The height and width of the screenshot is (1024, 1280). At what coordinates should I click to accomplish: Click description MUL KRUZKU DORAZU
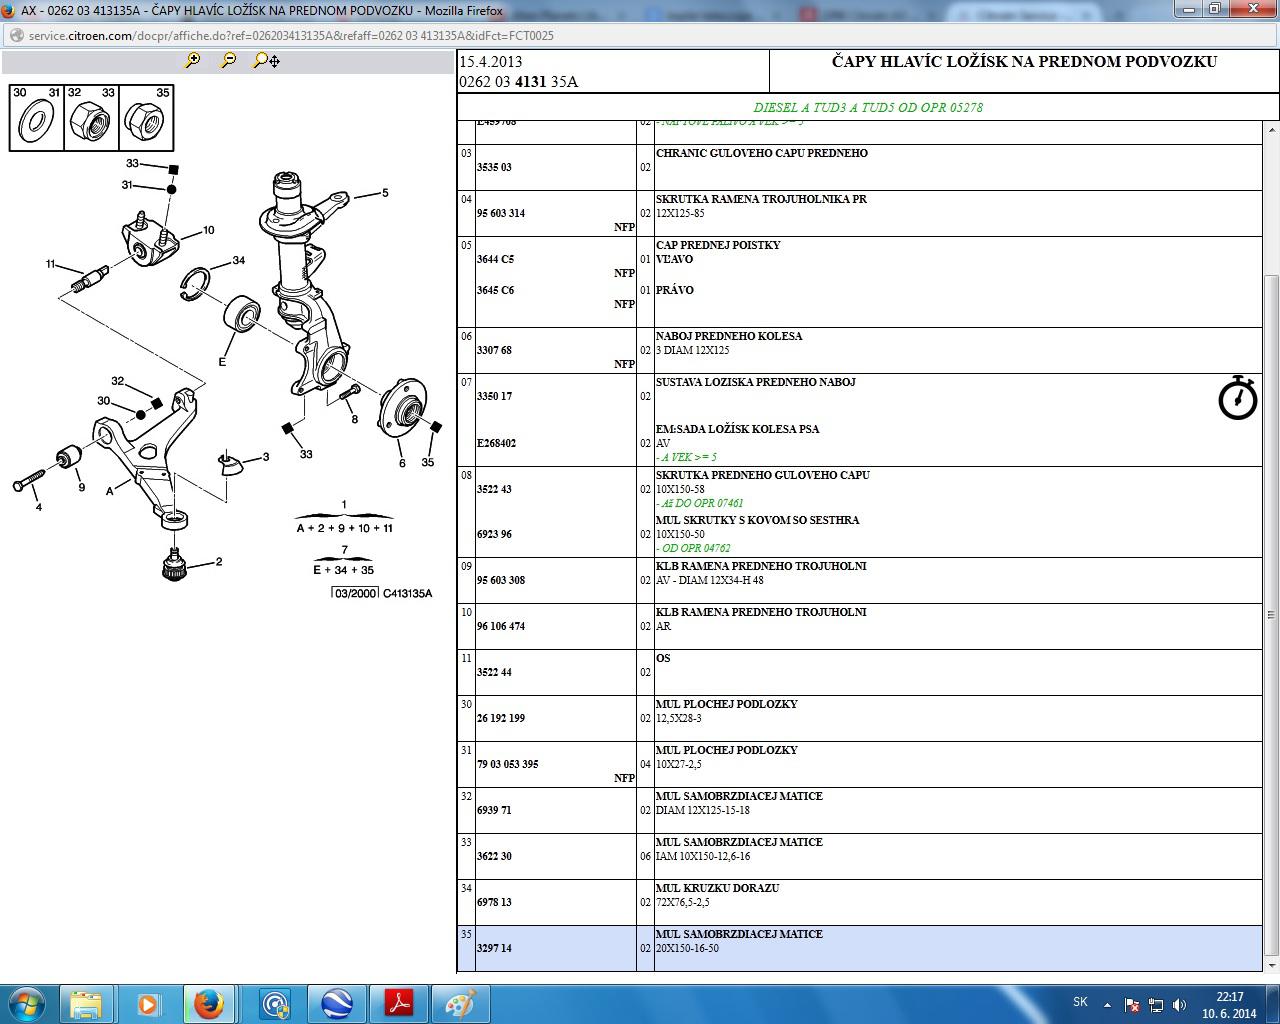tap(717, 888)
